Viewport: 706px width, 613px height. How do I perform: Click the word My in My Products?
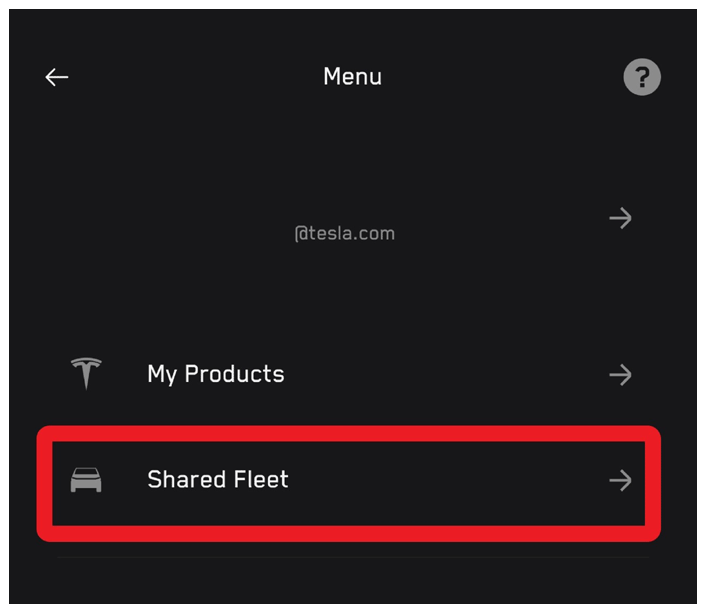(x=162, y=375)
